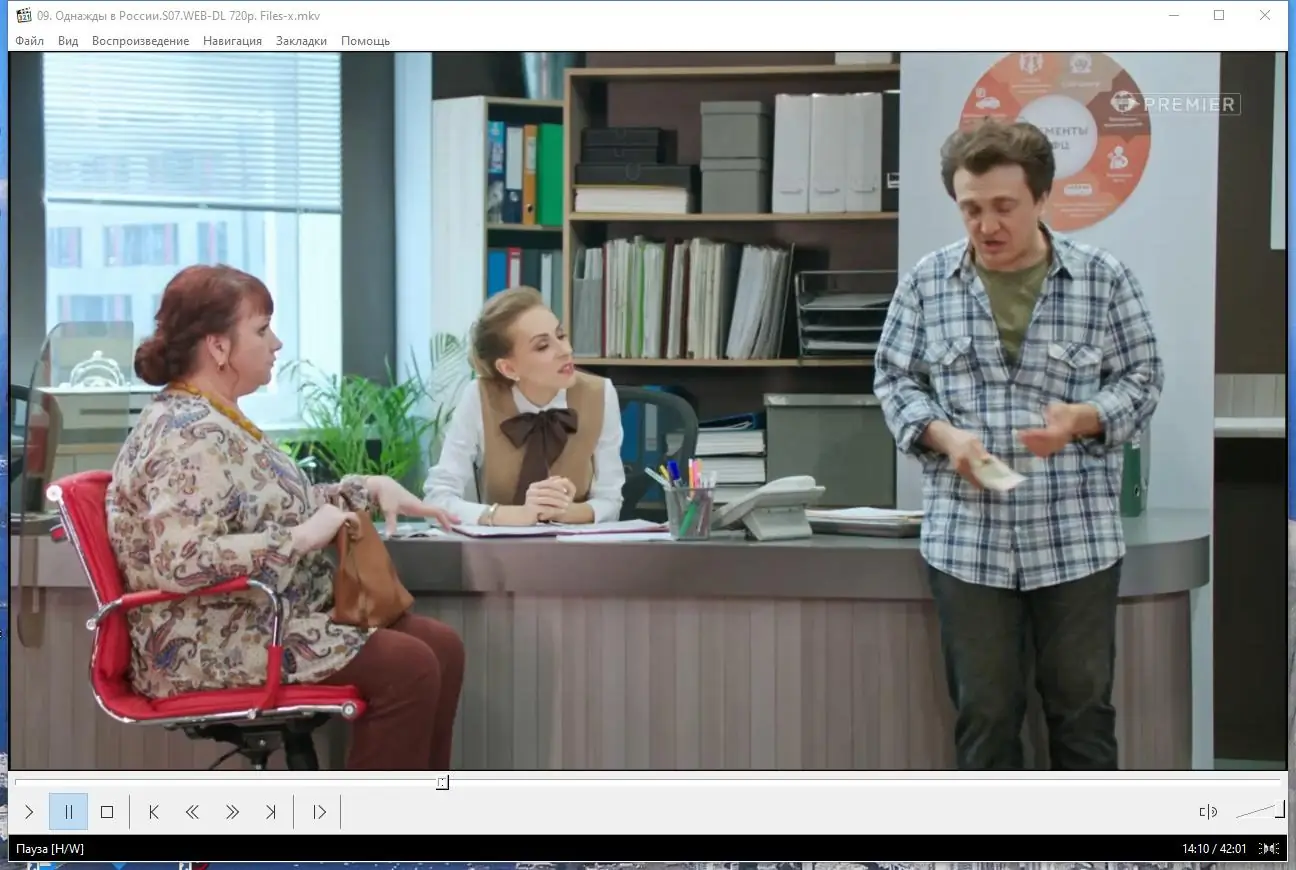Click the 14:10 / 42:01 time display

[1214, 849]
